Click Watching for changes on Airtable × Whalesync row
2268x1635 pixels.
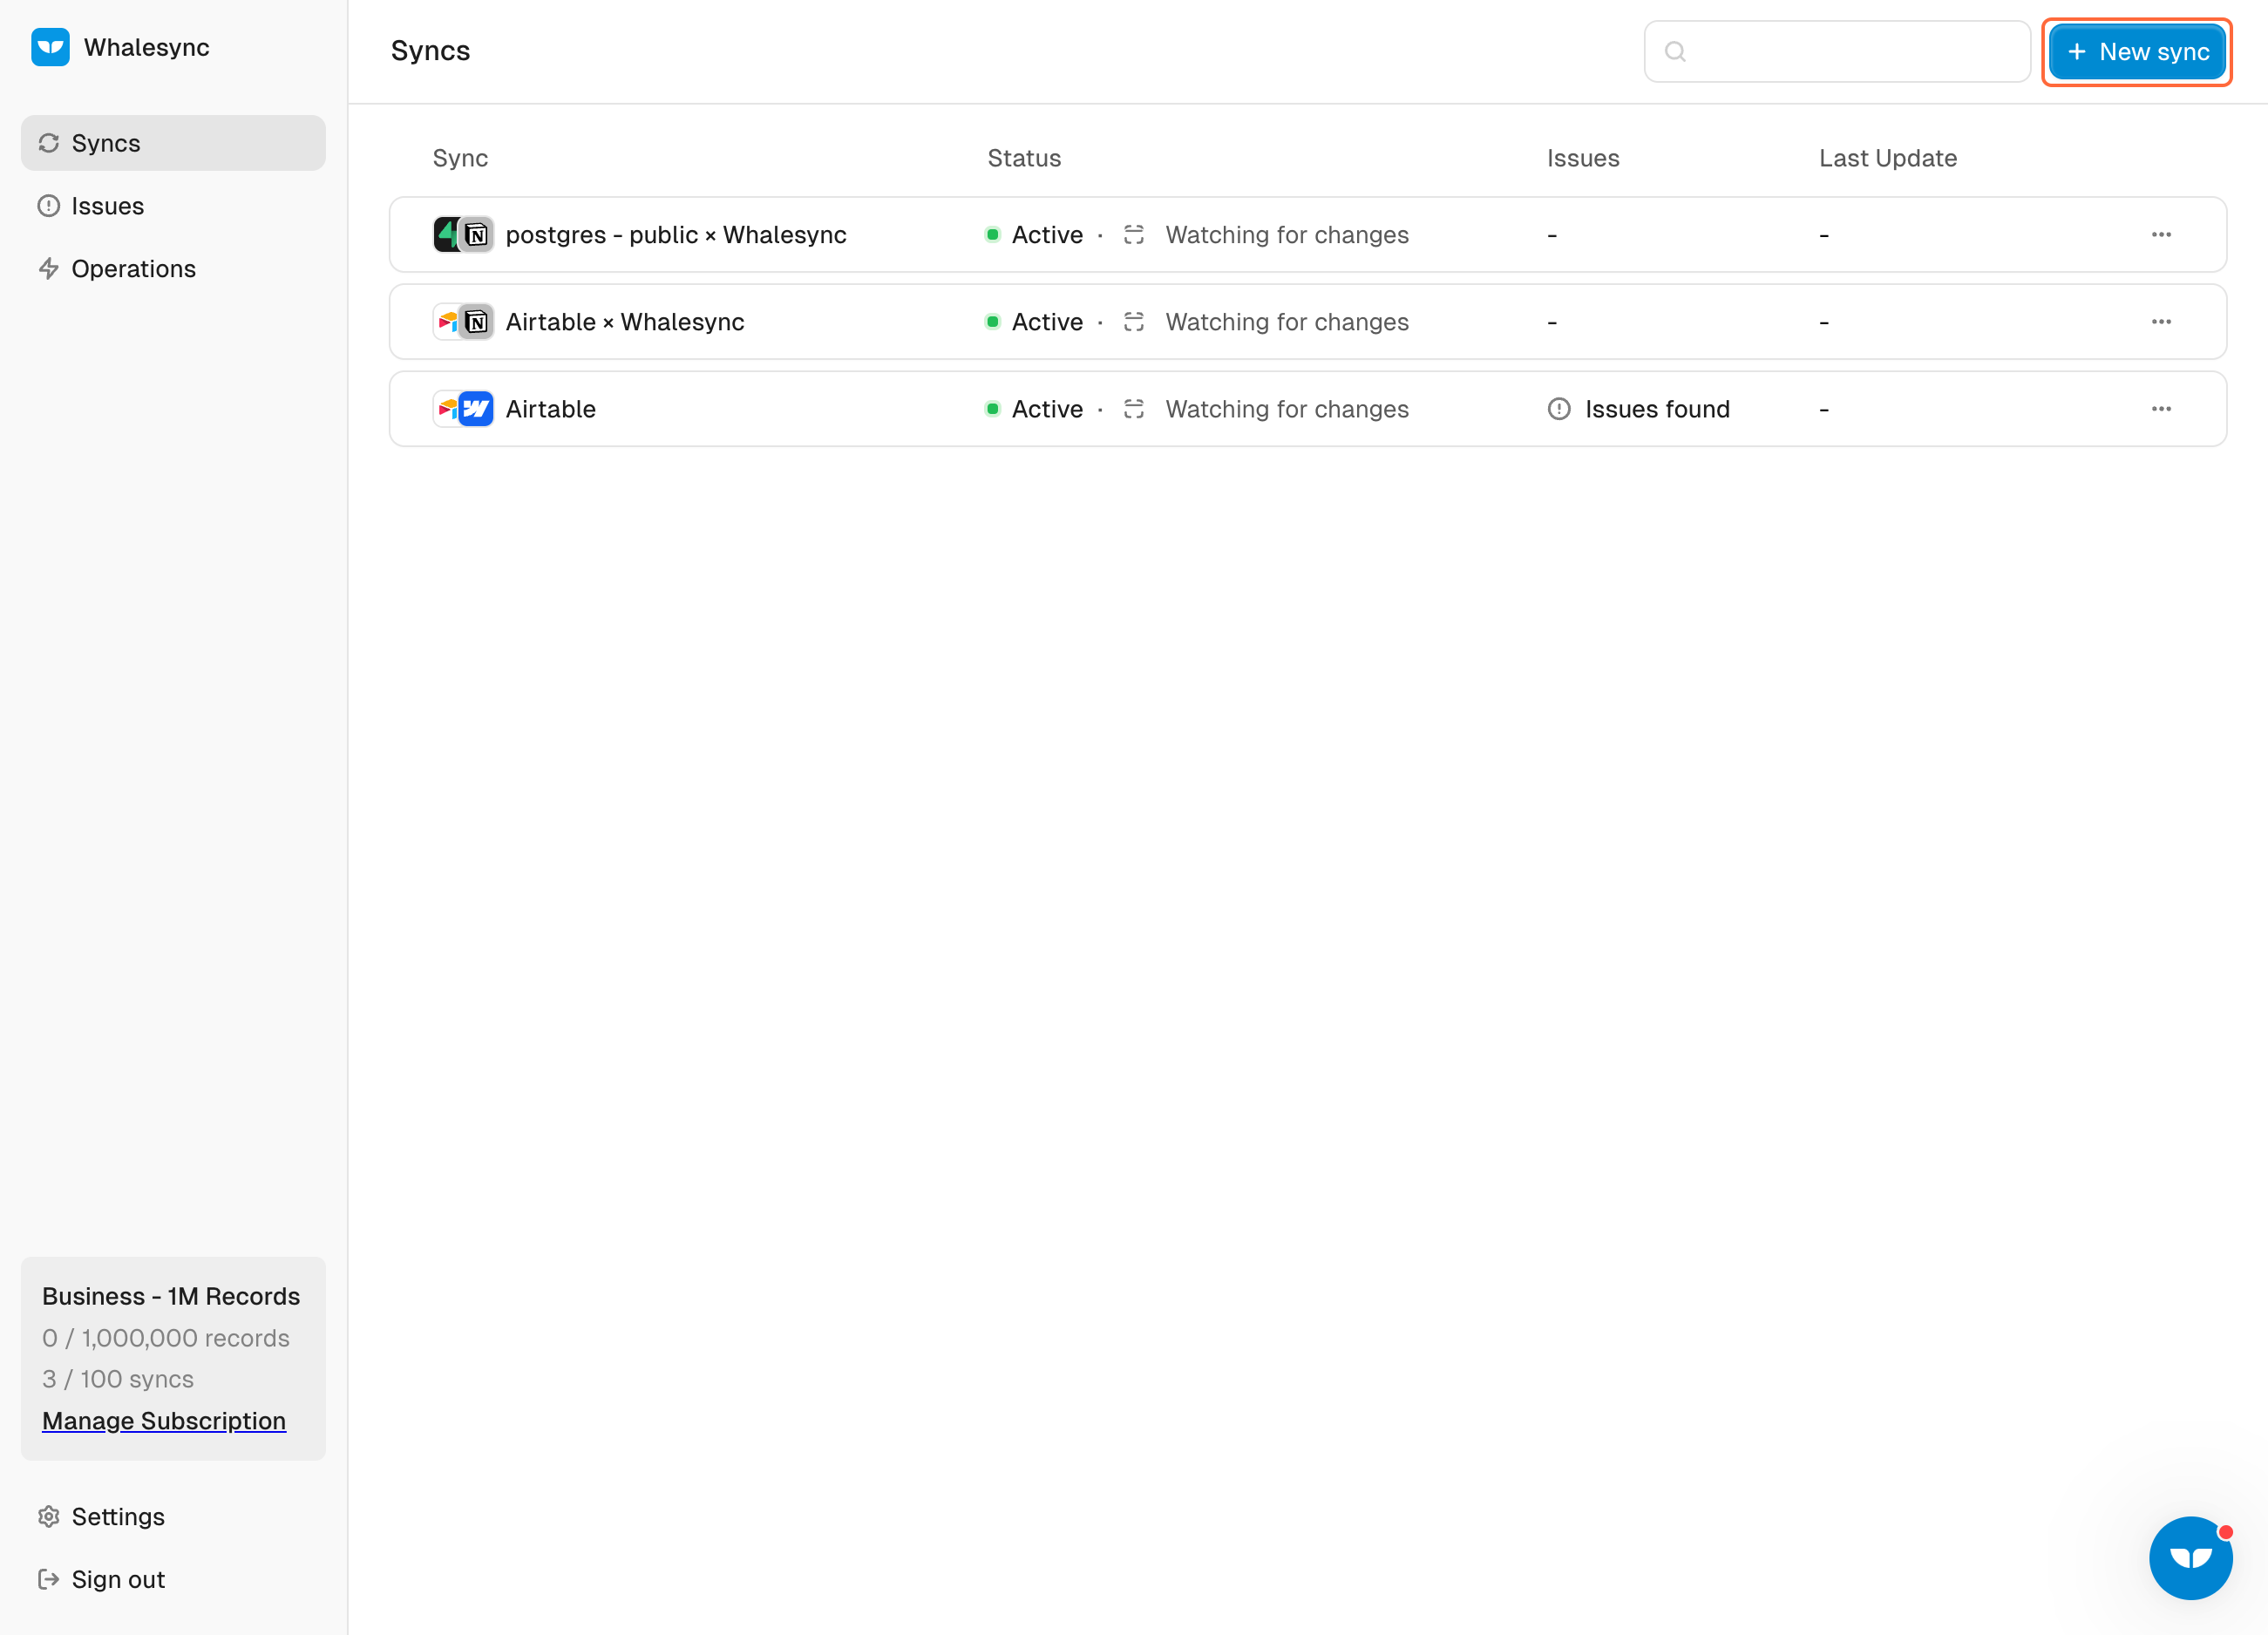1287,322
